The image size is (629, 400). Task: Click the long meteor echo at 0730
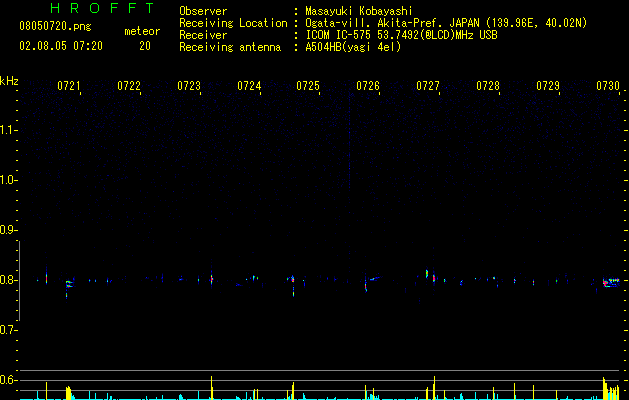coord(611,282)
